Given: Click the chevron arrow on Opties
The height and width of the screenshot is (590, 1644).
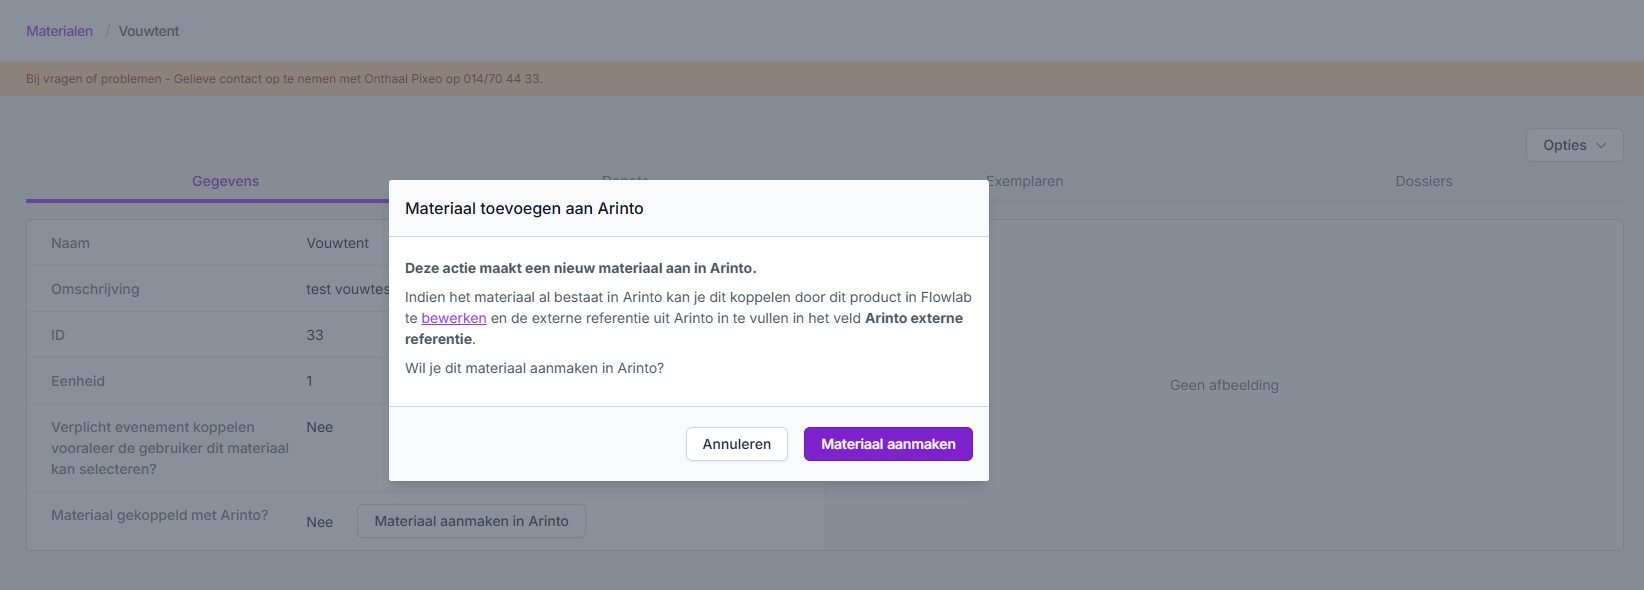Looking at the screenshot, I should [x=1601, y=146].
